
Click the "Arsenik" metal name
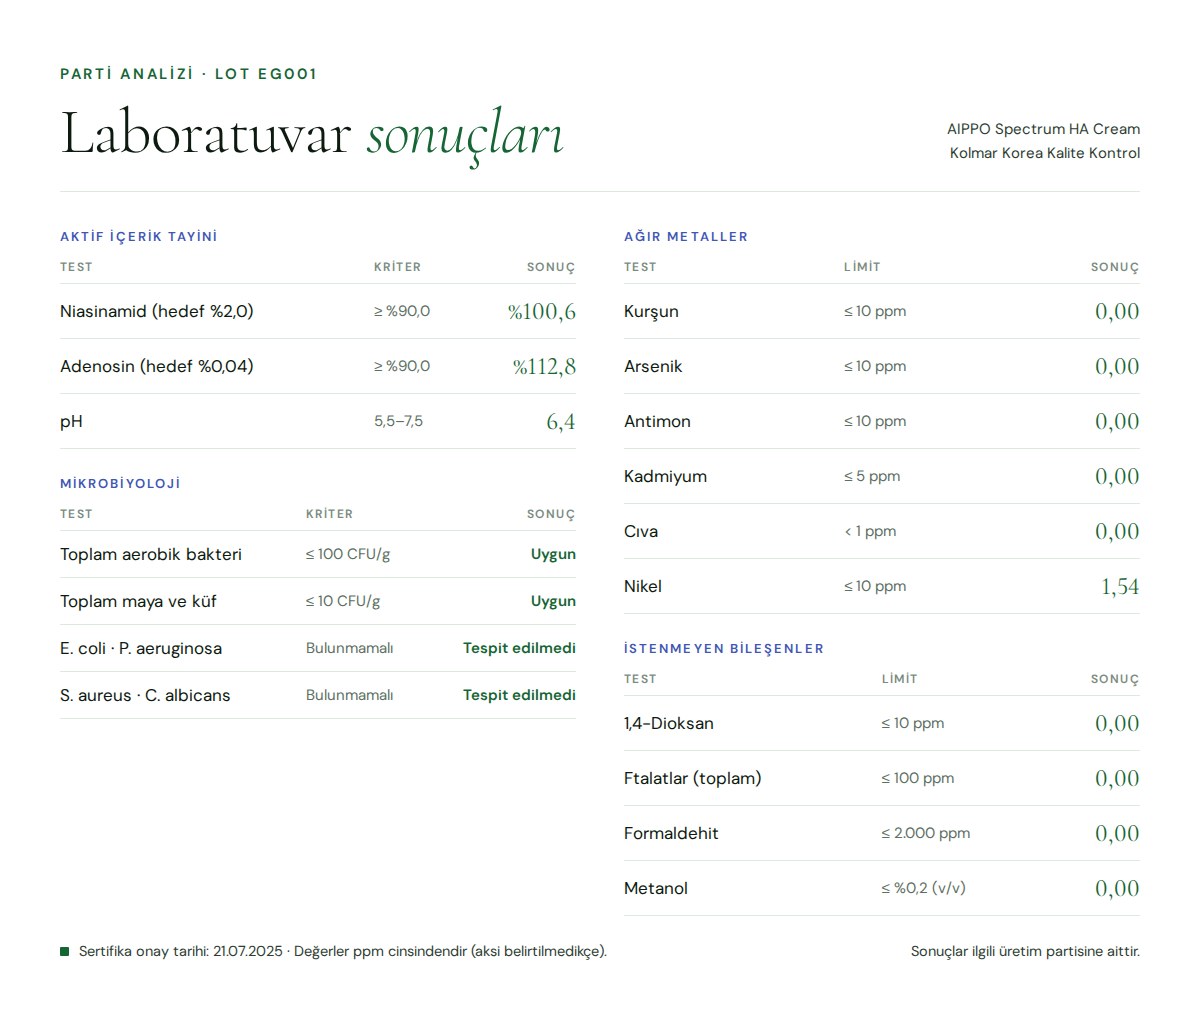[653, 366]
